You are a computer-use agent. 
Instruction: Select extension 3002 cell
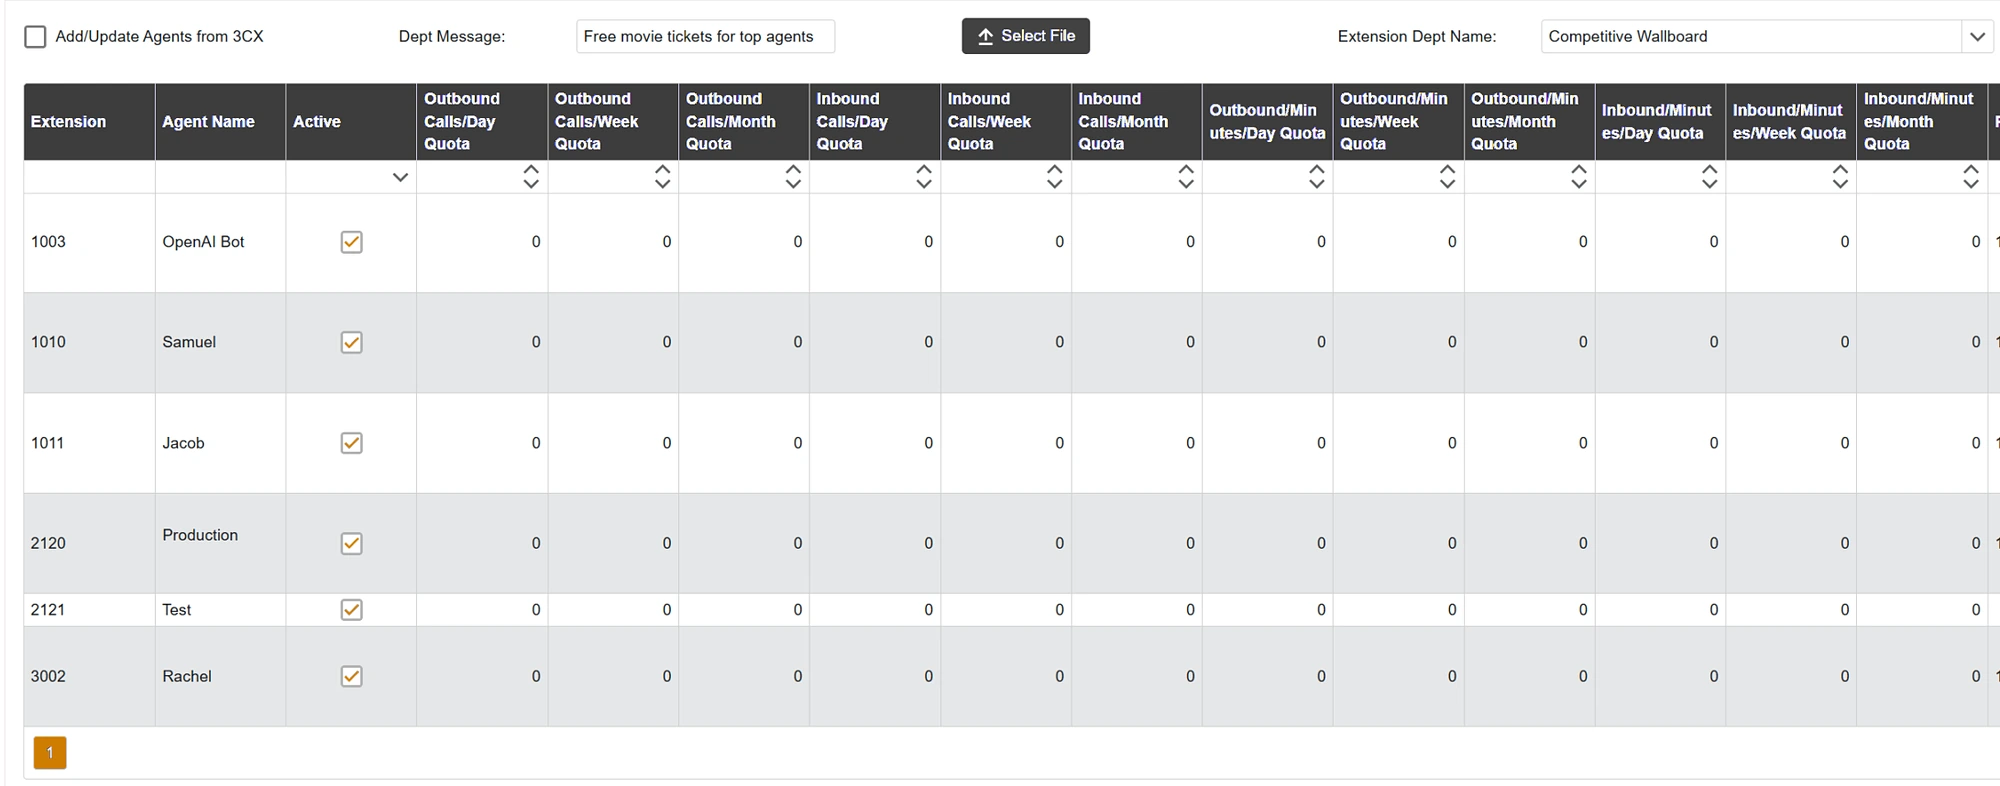(89, 676)
